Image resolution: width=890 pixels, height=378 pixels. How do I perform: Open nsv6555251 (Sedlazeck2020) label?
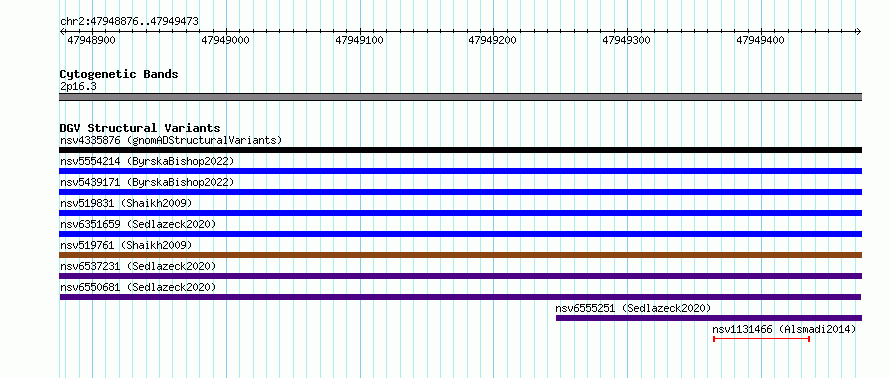(633, 308)
